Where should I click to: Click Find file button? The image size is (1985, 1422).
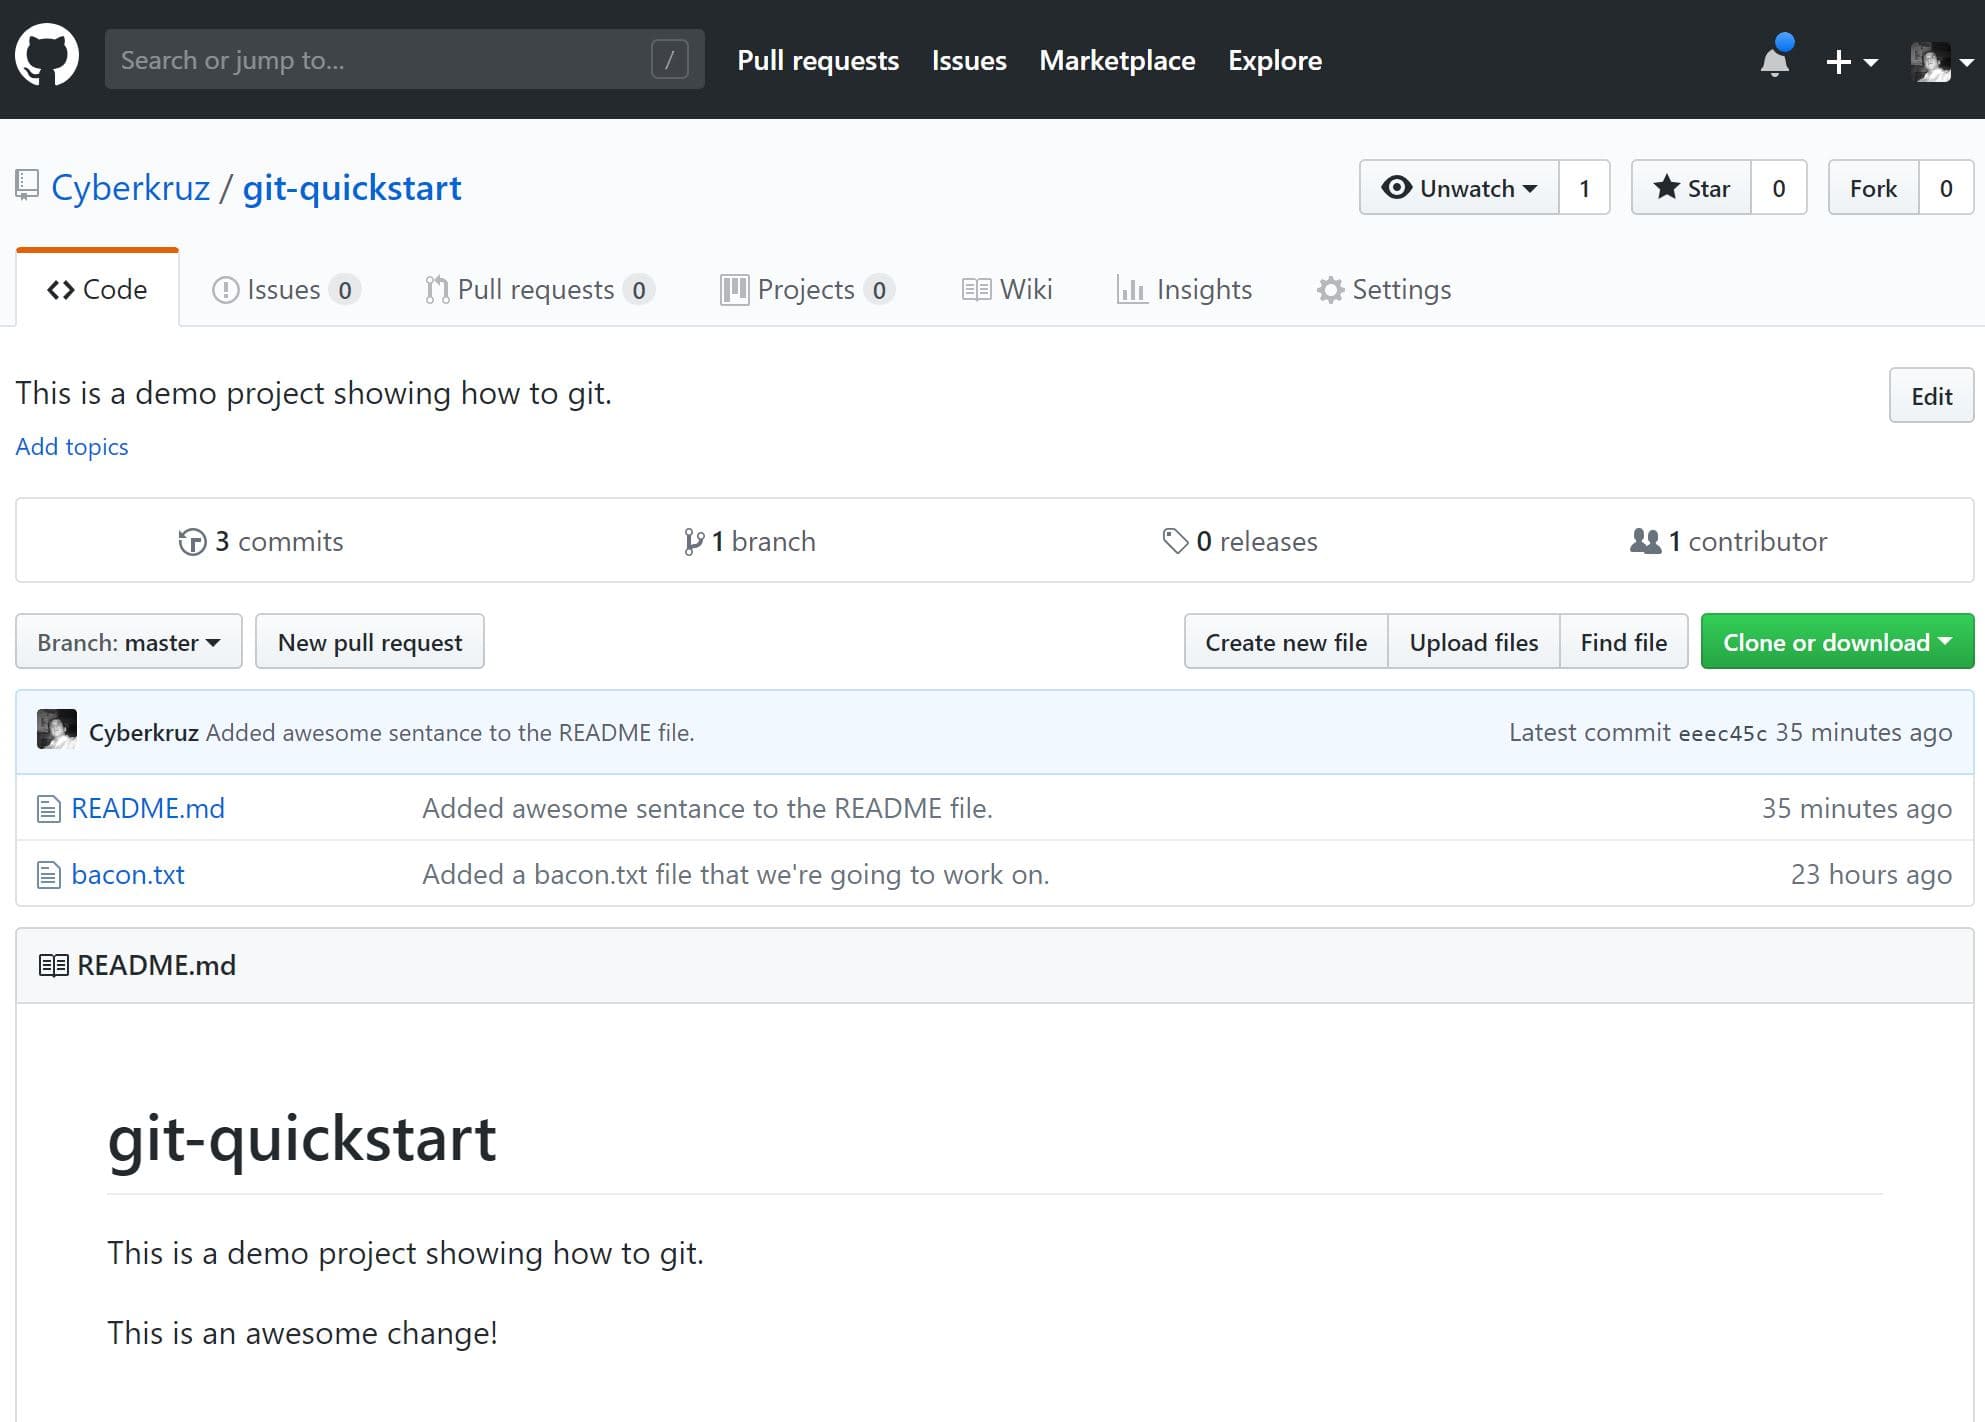pos(1624,642)
